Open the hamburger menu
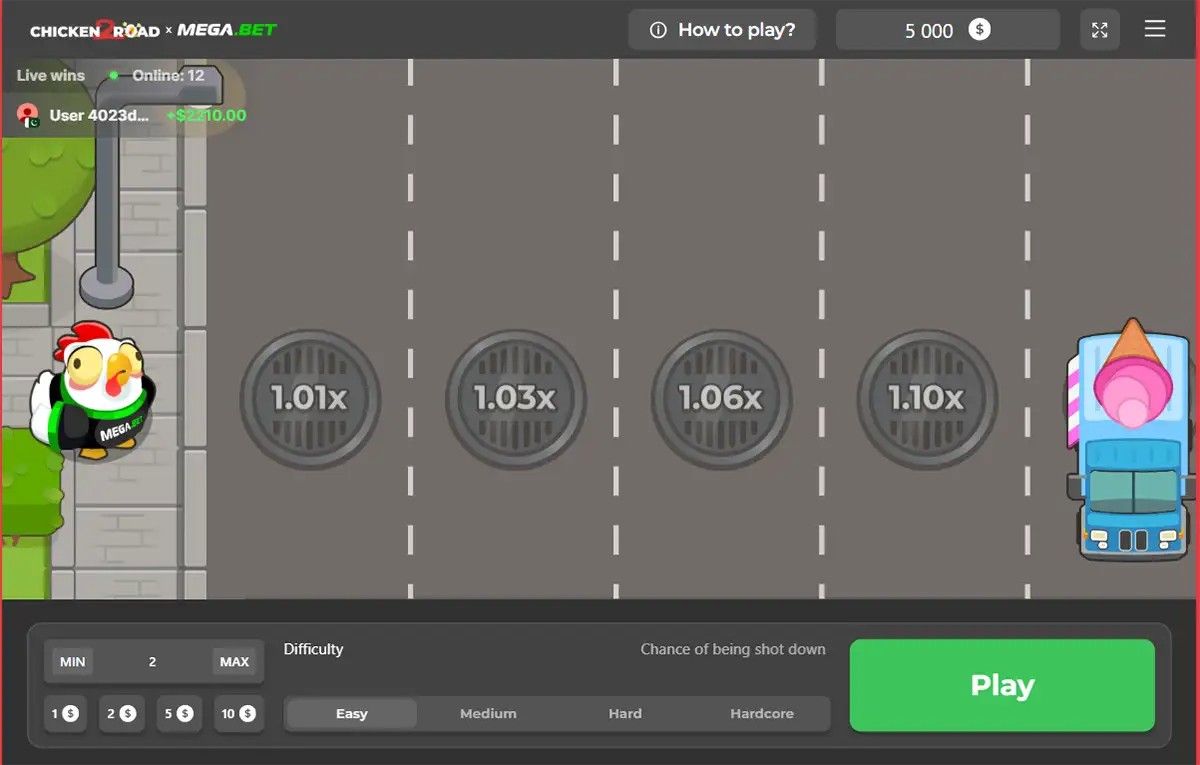1200x765 pixels. 1155,29
